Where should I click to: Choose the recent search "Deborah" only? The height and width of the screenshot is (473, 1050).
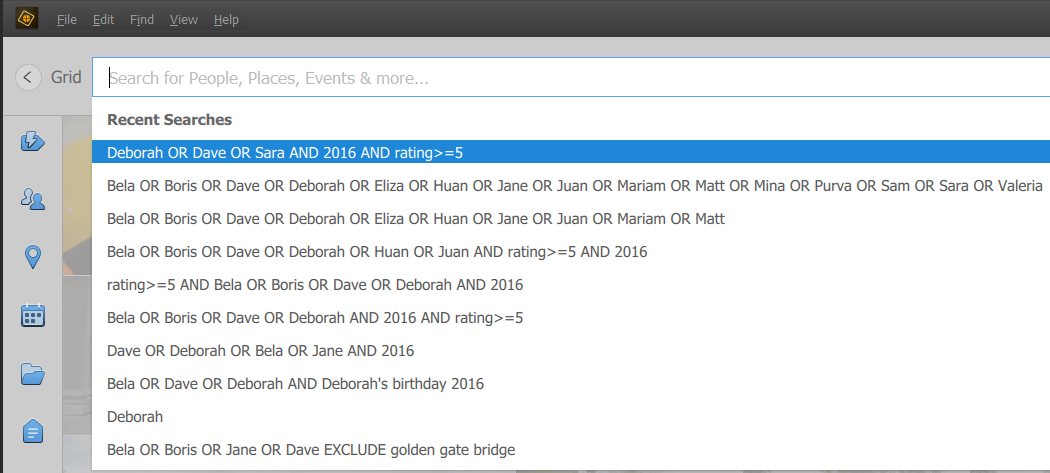click(x=135, y=416)
